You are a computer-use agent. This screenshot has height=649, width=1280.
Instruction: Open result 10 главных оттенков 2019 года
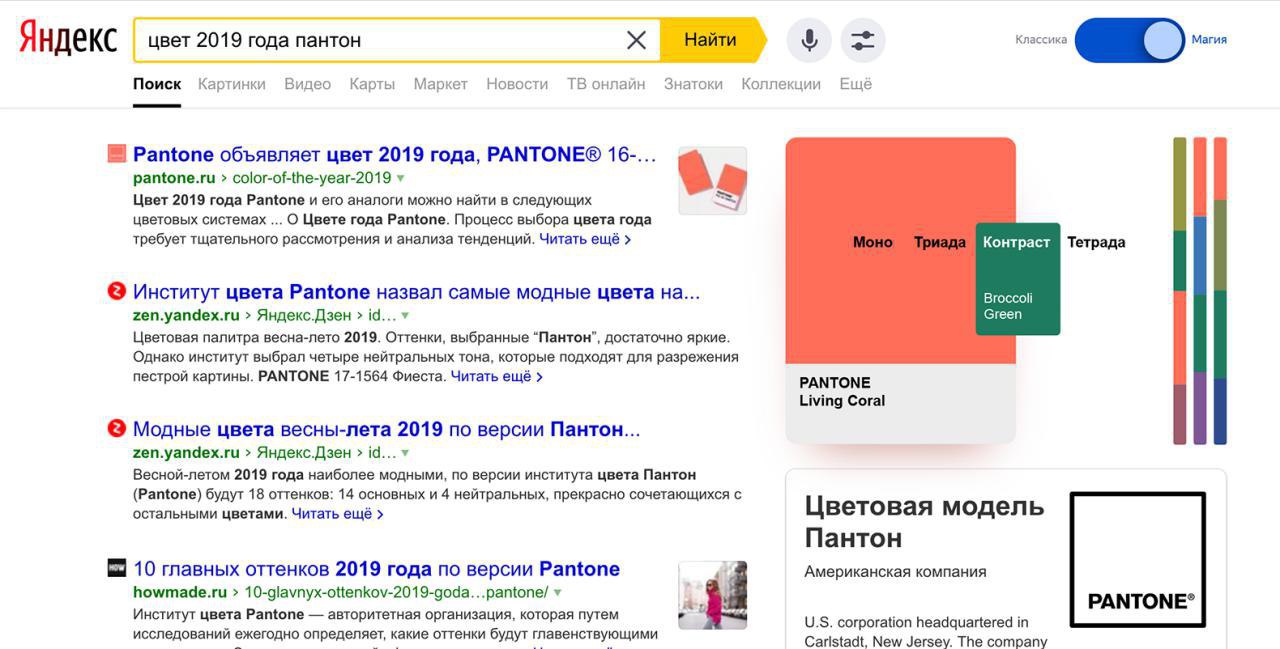click(x=377, y=569)
